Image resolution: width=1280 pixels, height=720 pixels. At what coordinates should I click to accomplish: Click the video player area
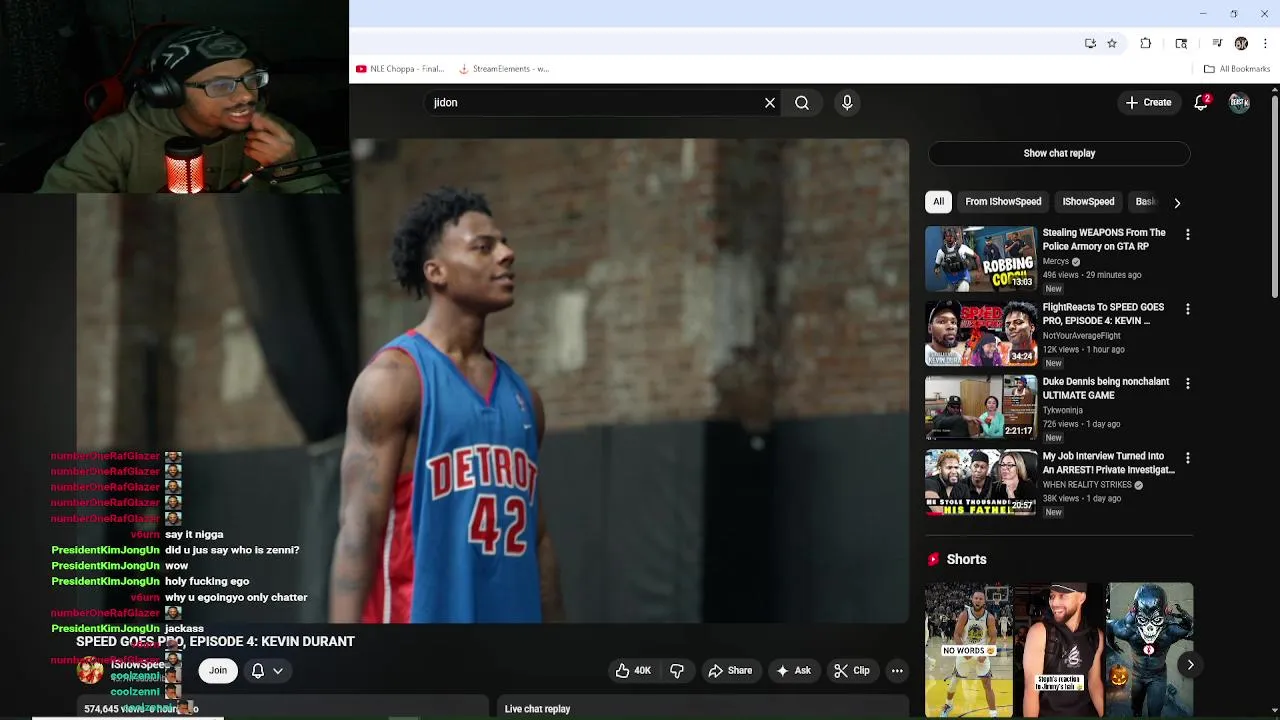pos(492,381)
